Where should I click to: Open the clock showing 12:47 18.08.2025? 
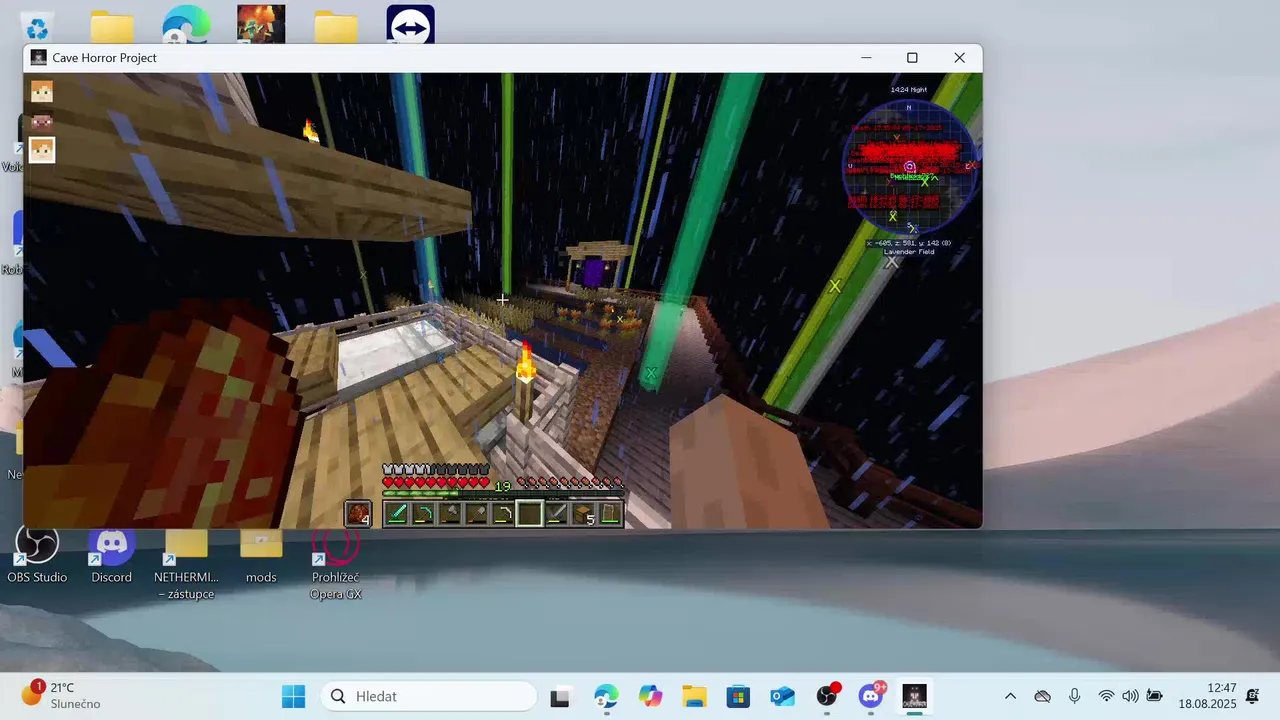coord(1207,696)
